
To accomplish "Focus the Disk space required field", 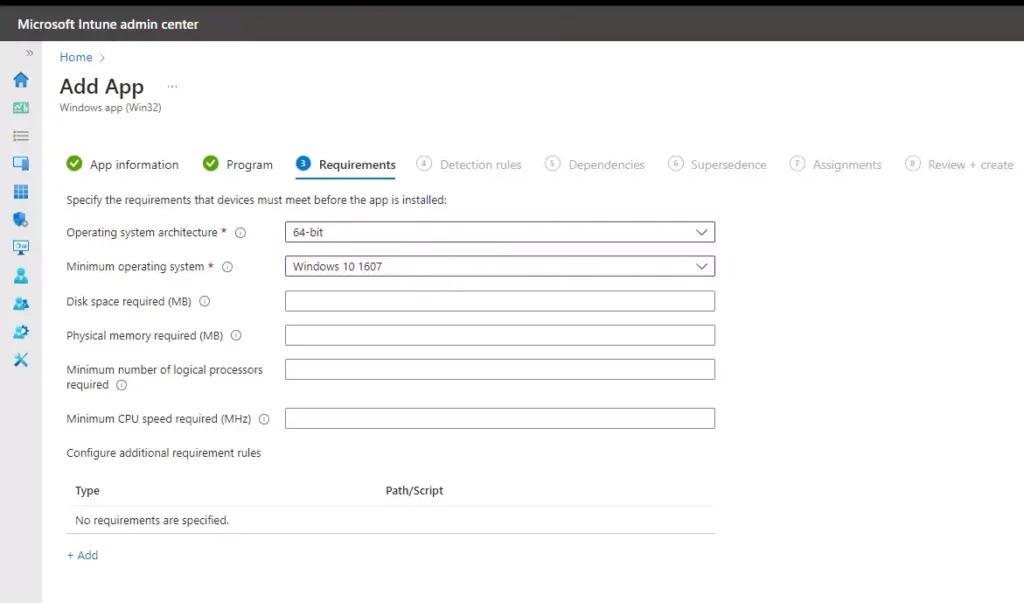I will (500, 301).
